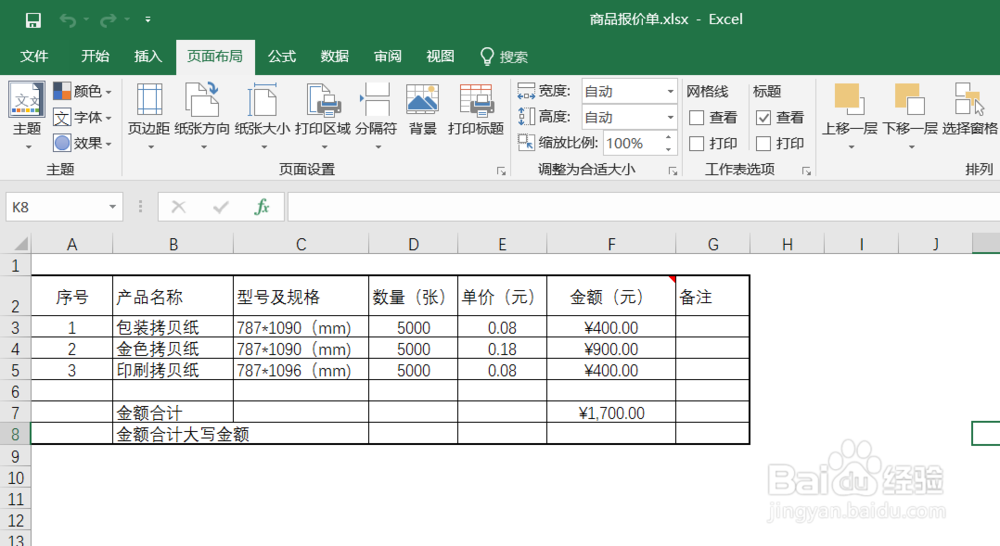The width and height of the screenshot is (1000, 546).
Task: Cancel formula entry with X icon
Action: (x=179, y=207)
